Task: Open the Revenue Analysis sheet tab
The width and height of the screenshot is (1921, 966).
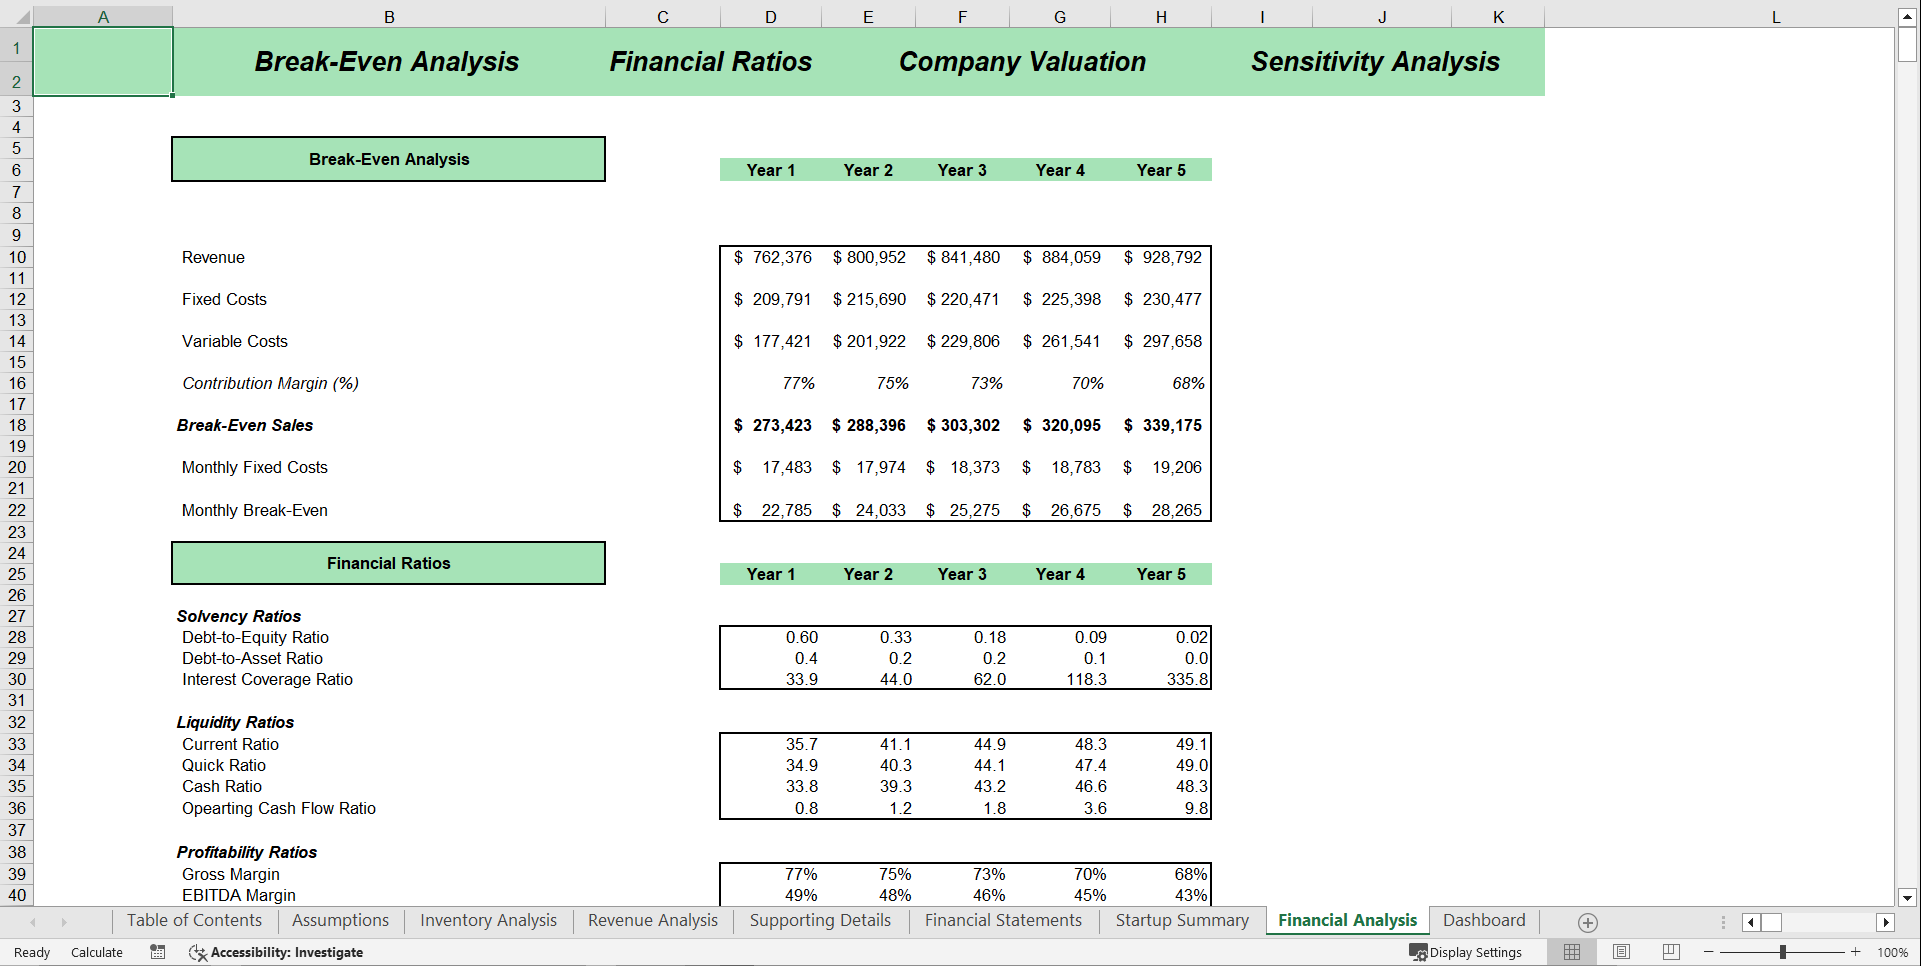Action: [652, 920]
